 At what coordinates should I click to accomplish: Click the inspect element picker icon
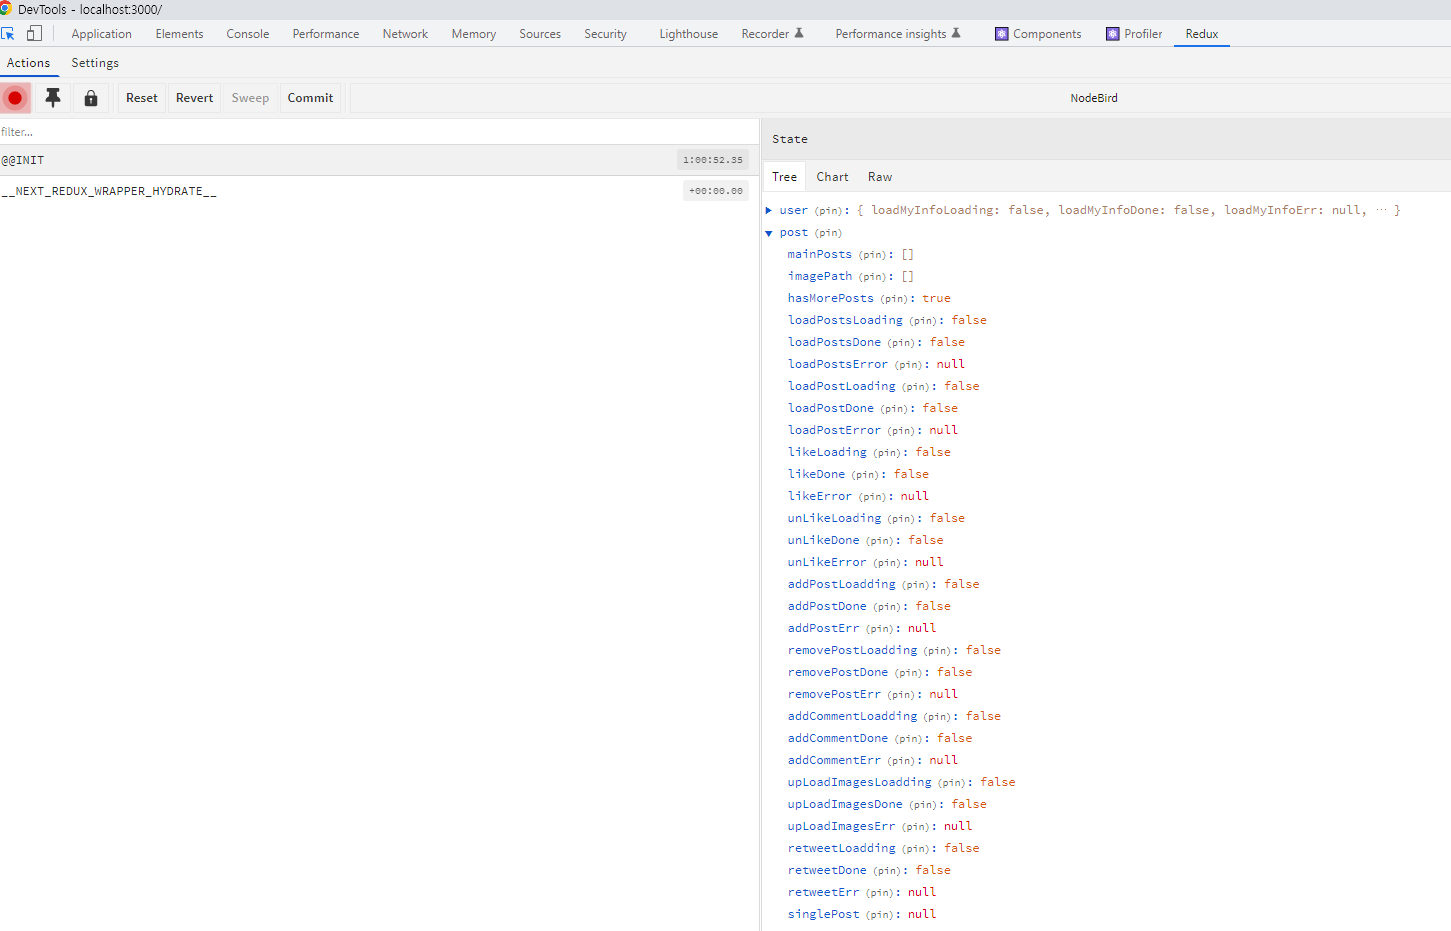8,33
